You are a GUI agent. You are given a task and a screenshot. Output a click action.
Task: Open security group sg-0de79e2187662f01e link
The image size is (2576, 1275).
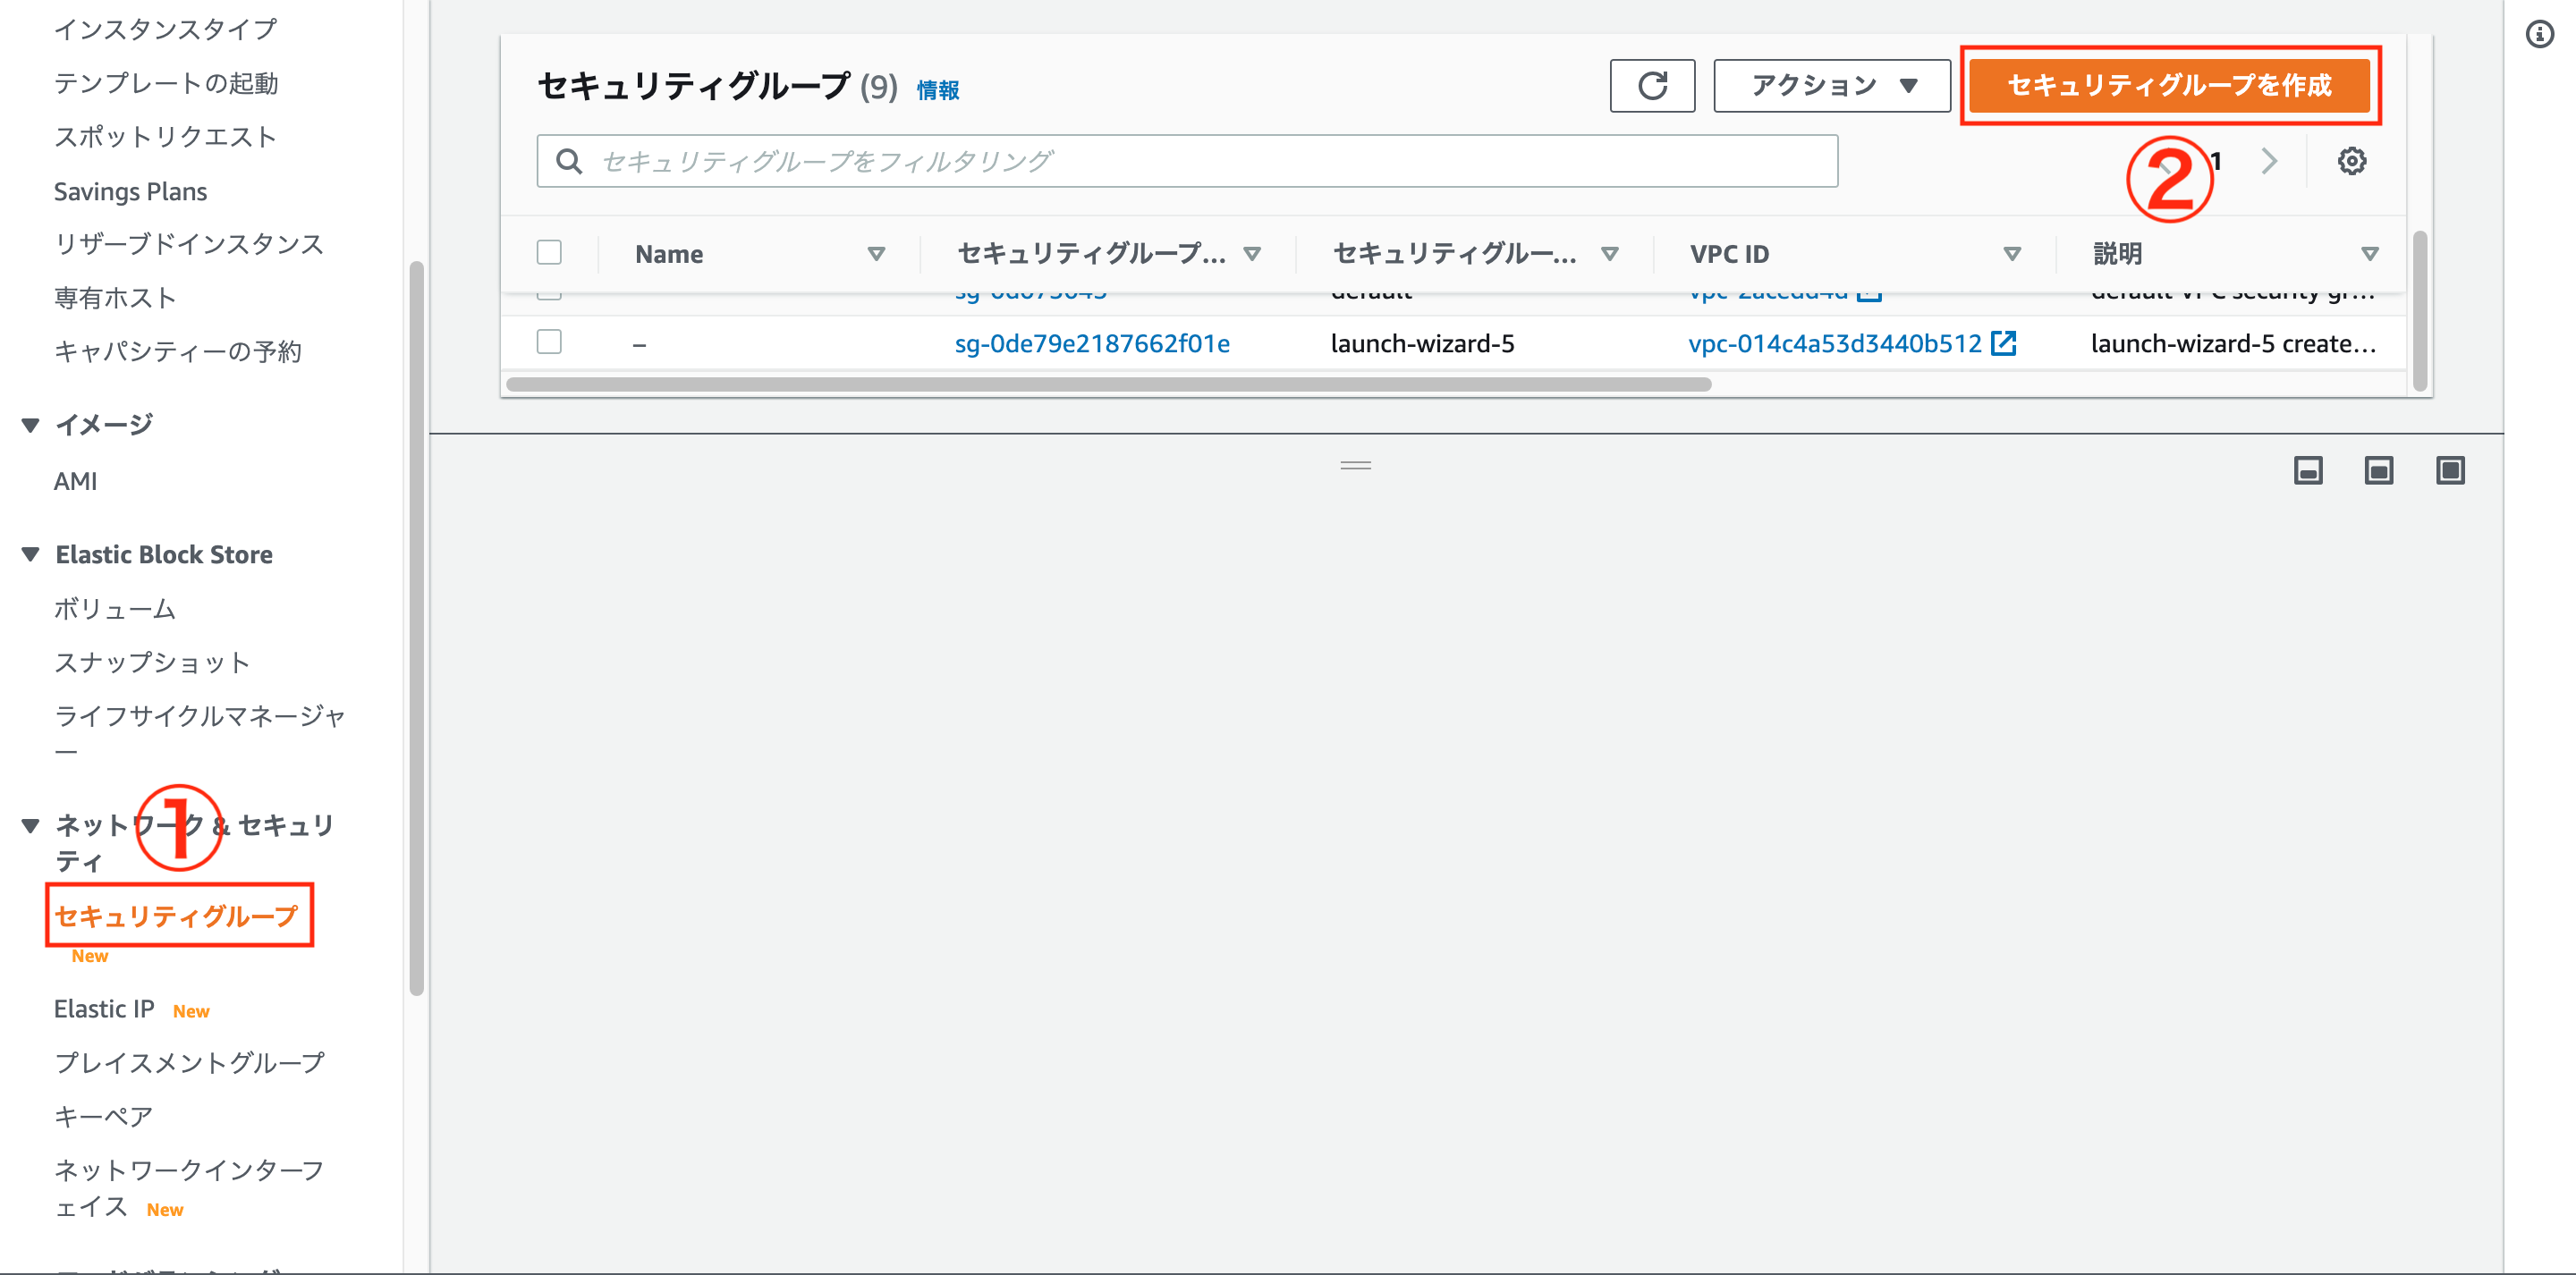click(x=1092, y=343)
